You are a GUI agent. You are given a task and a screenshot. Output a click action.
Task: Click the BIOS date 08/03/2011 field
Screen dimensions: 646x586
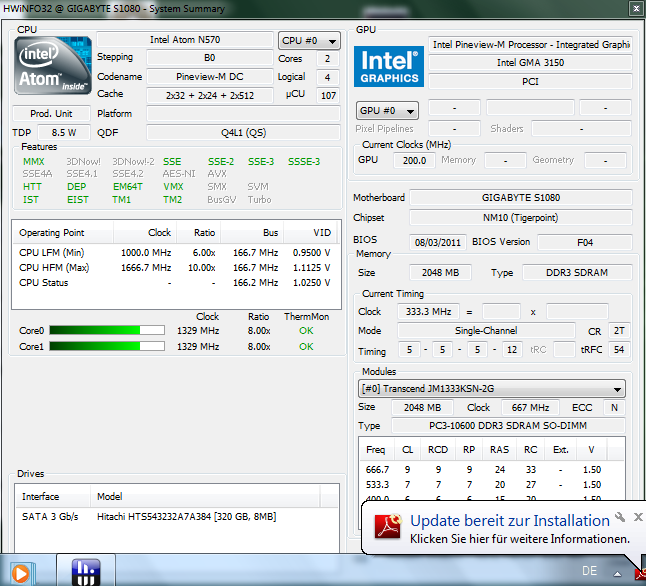[438, 242]
